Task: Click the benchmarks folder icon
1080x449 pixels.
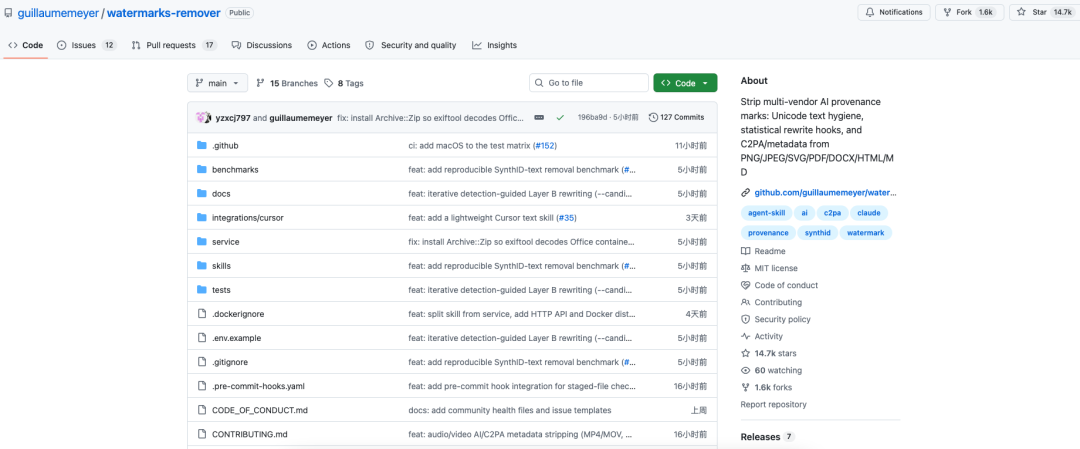Action: pos(202,169)
